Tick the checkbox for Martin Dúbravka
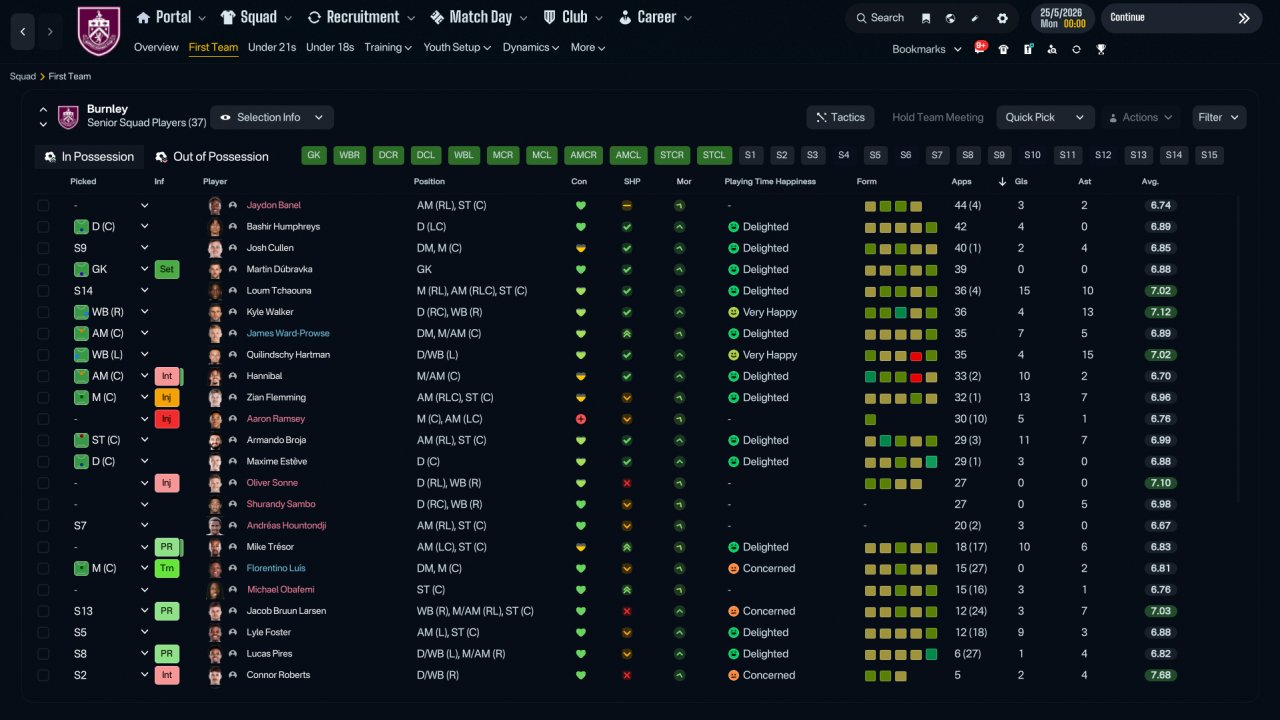 point(43,269)
